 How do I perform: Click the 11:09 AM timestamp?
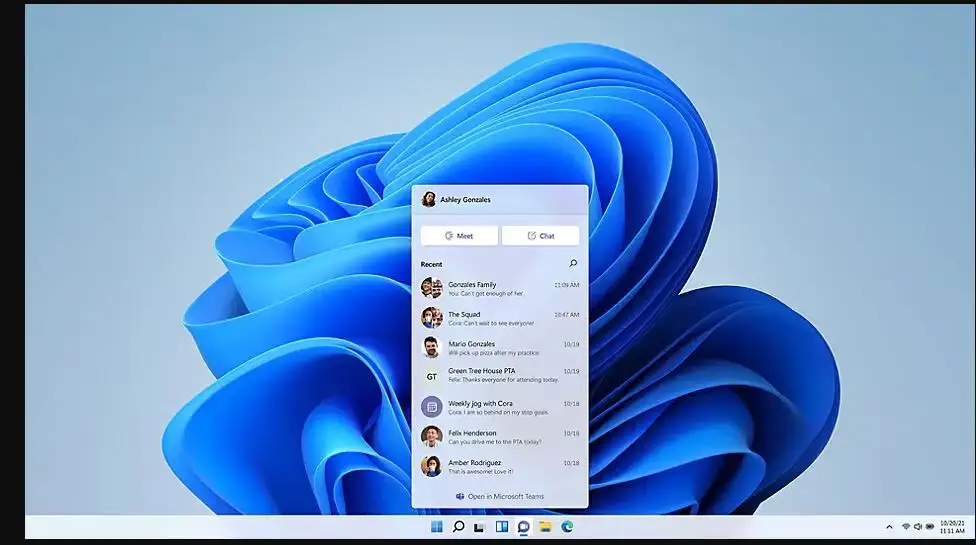click(x=566, y=285)
